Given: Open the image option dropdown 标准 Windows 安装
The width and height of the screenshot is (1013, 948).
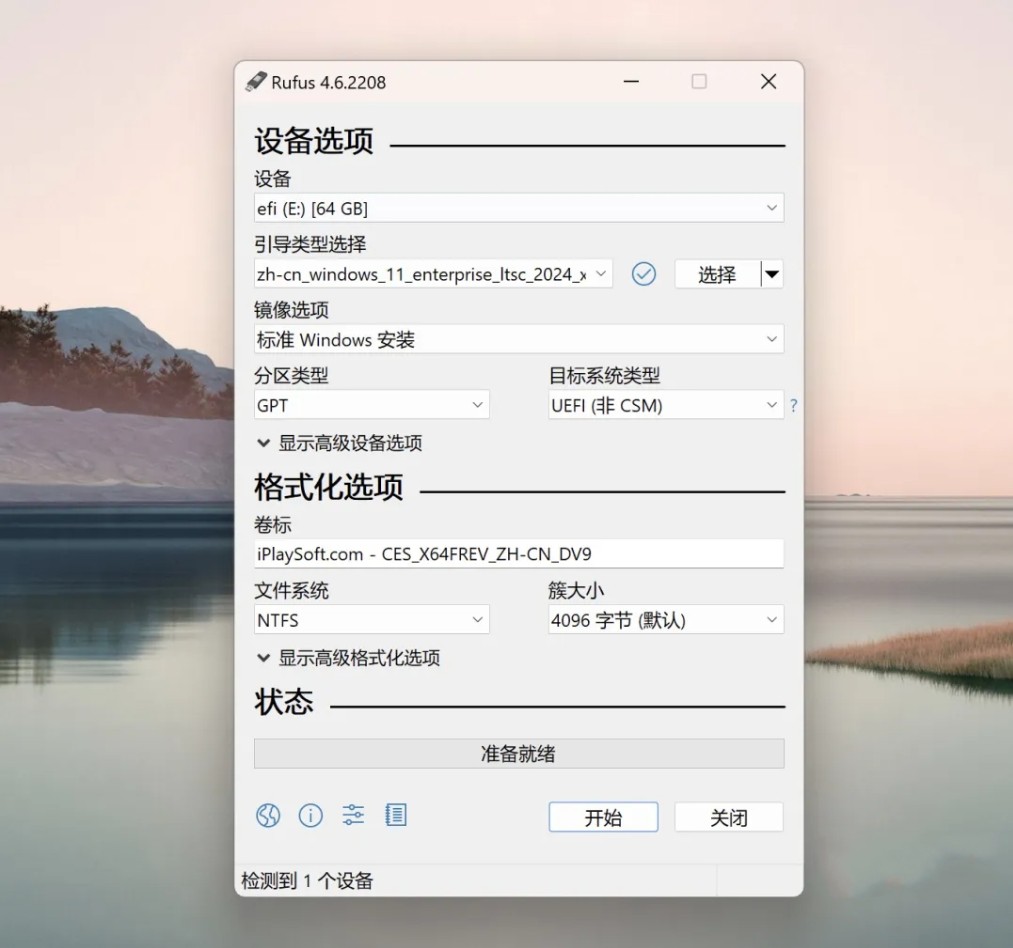Looking at the screenshot, I should coord(519,339).
